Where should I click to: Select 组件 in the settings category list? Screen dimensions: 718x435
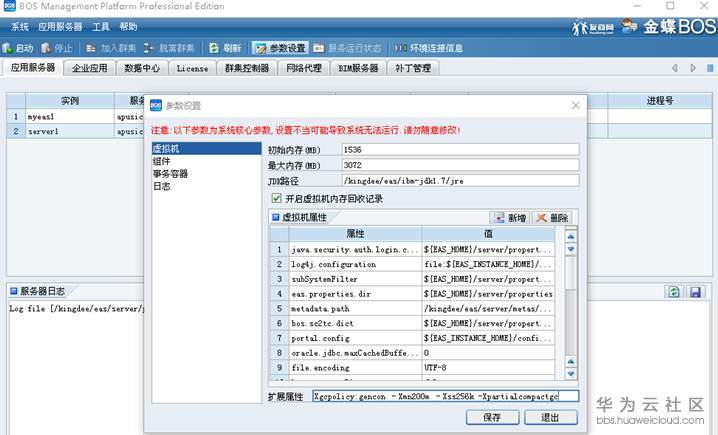click(206, 161)
